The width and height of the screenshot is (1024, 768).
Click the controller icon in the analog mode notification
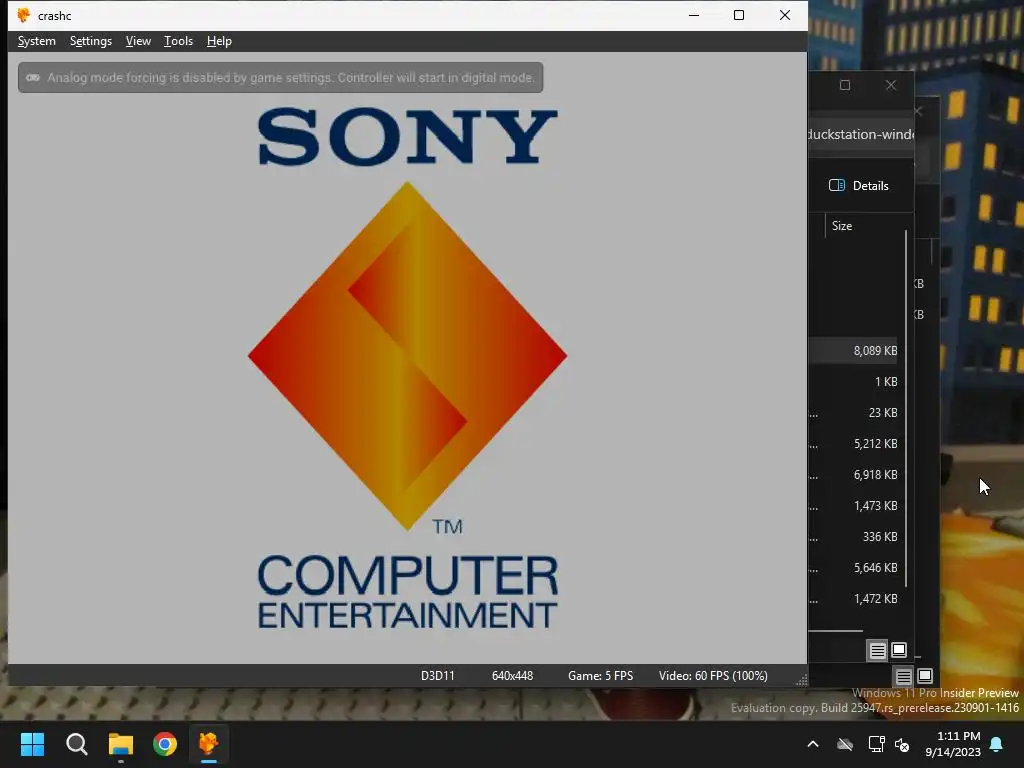pos(33,78)
